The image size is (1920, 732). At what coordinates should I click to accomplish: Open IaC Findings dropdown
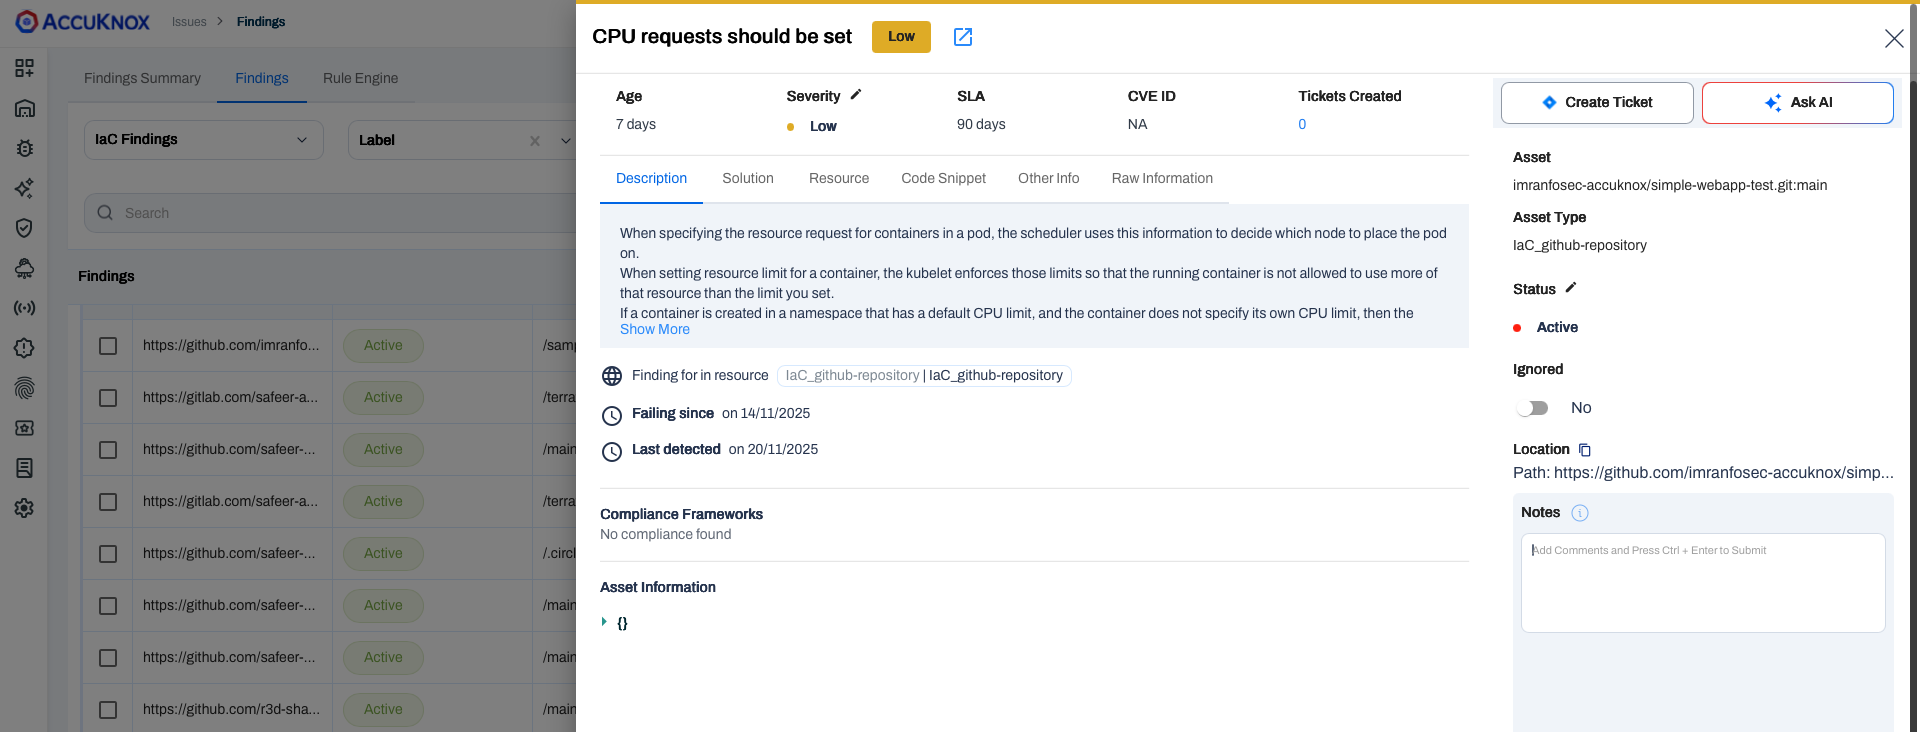coord(203,140)
